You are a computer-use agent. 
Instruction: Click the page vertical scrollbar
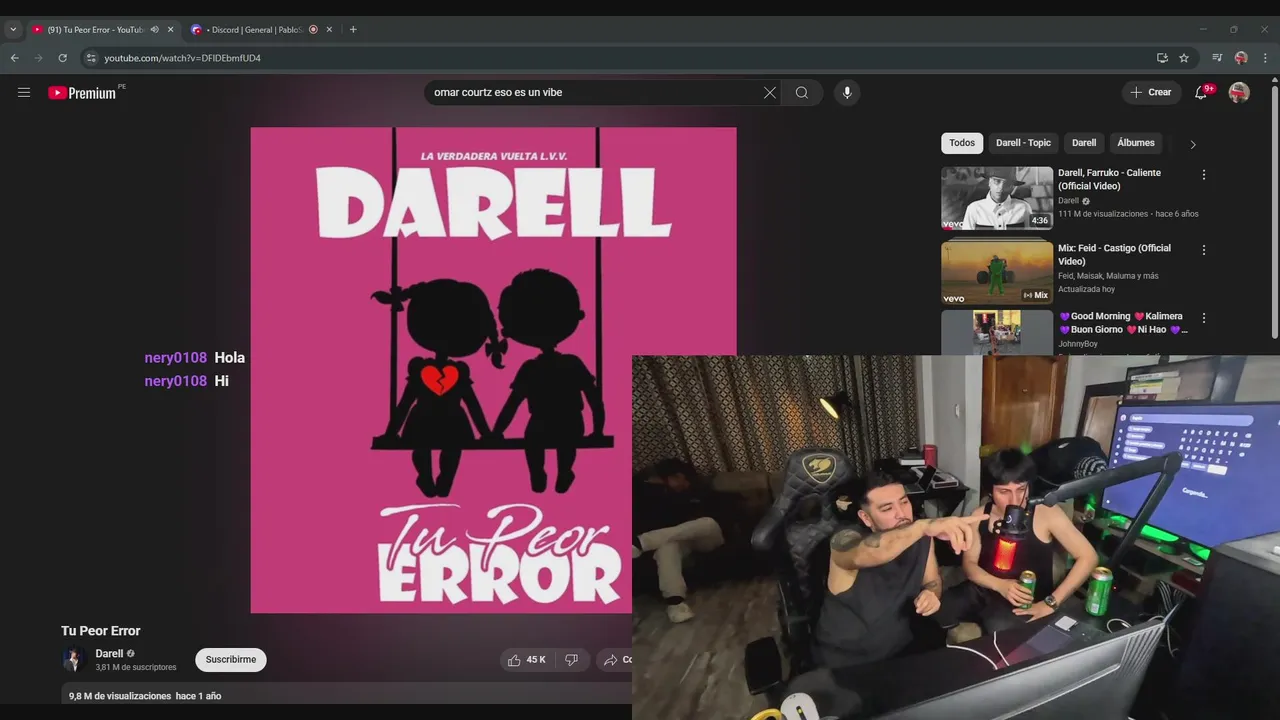click(x=1274, y=210)
